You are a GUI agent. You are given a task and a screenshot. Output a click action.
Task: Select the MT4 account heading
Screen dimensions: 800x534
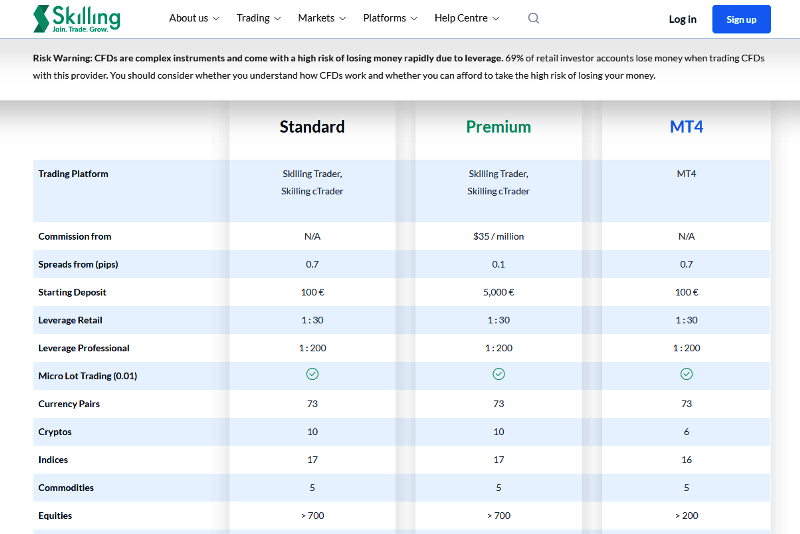tap(686, 126)
